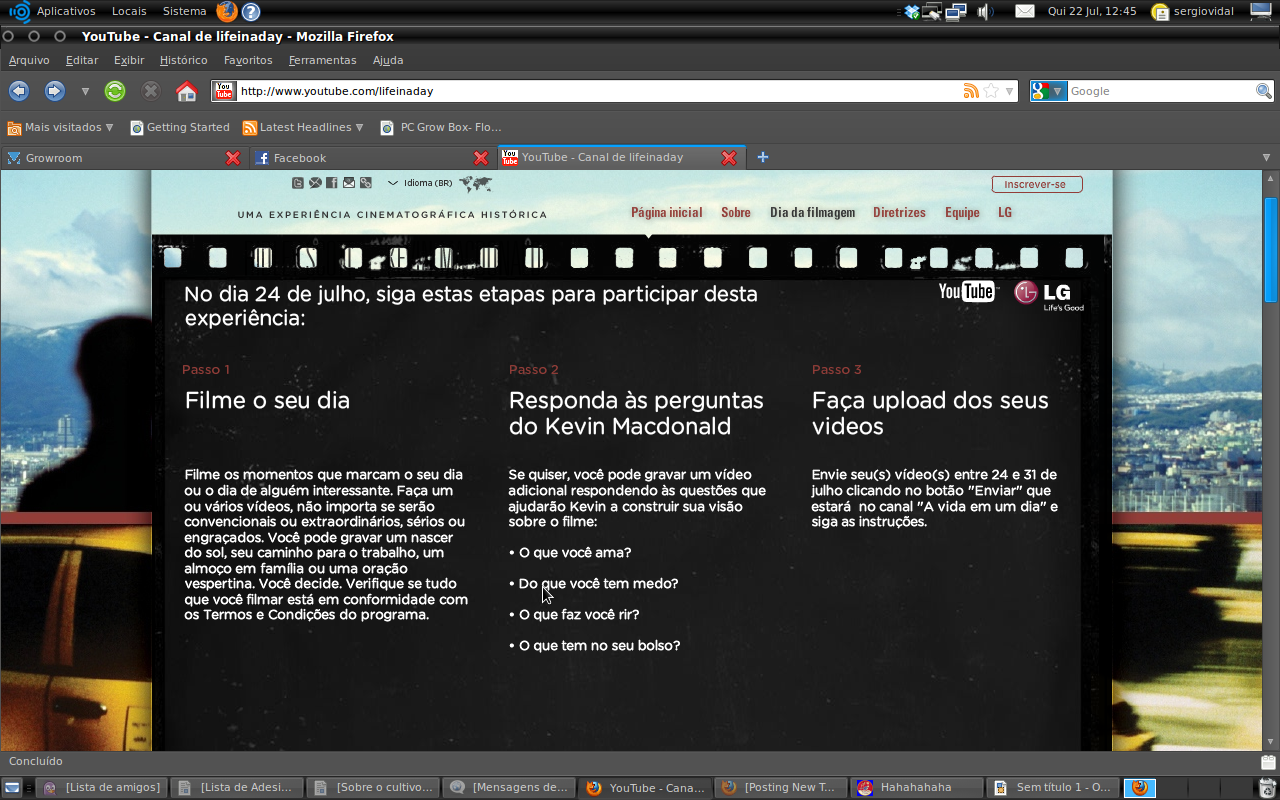Open the back/forward history dropdown arrow
Viewport: 1280px width, 800px height.
[85, 91]
